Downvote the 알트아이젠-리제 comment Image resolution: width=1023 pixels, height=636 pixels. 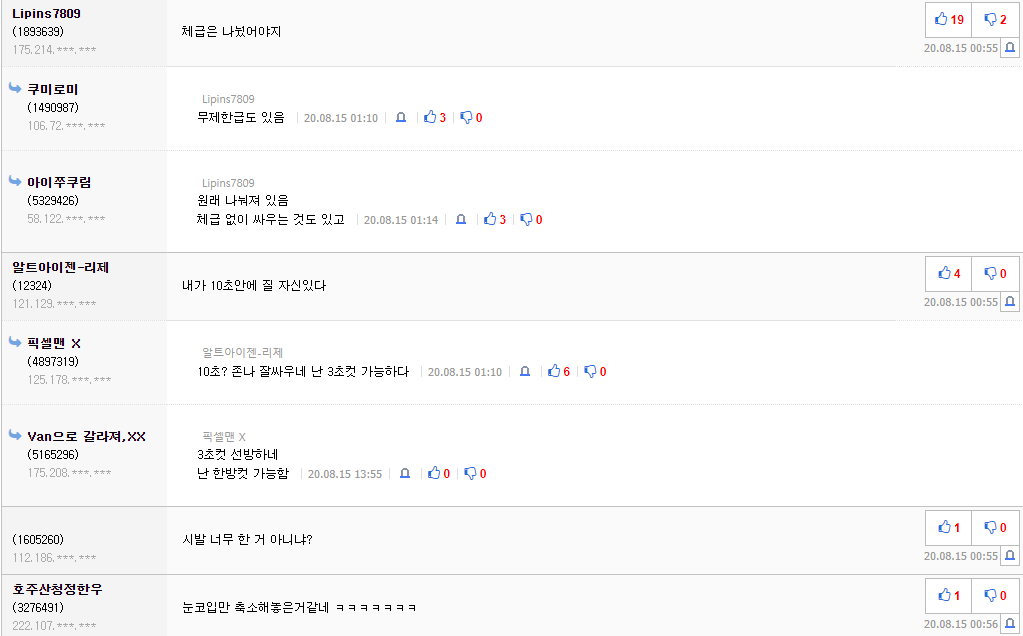point(995,273)
